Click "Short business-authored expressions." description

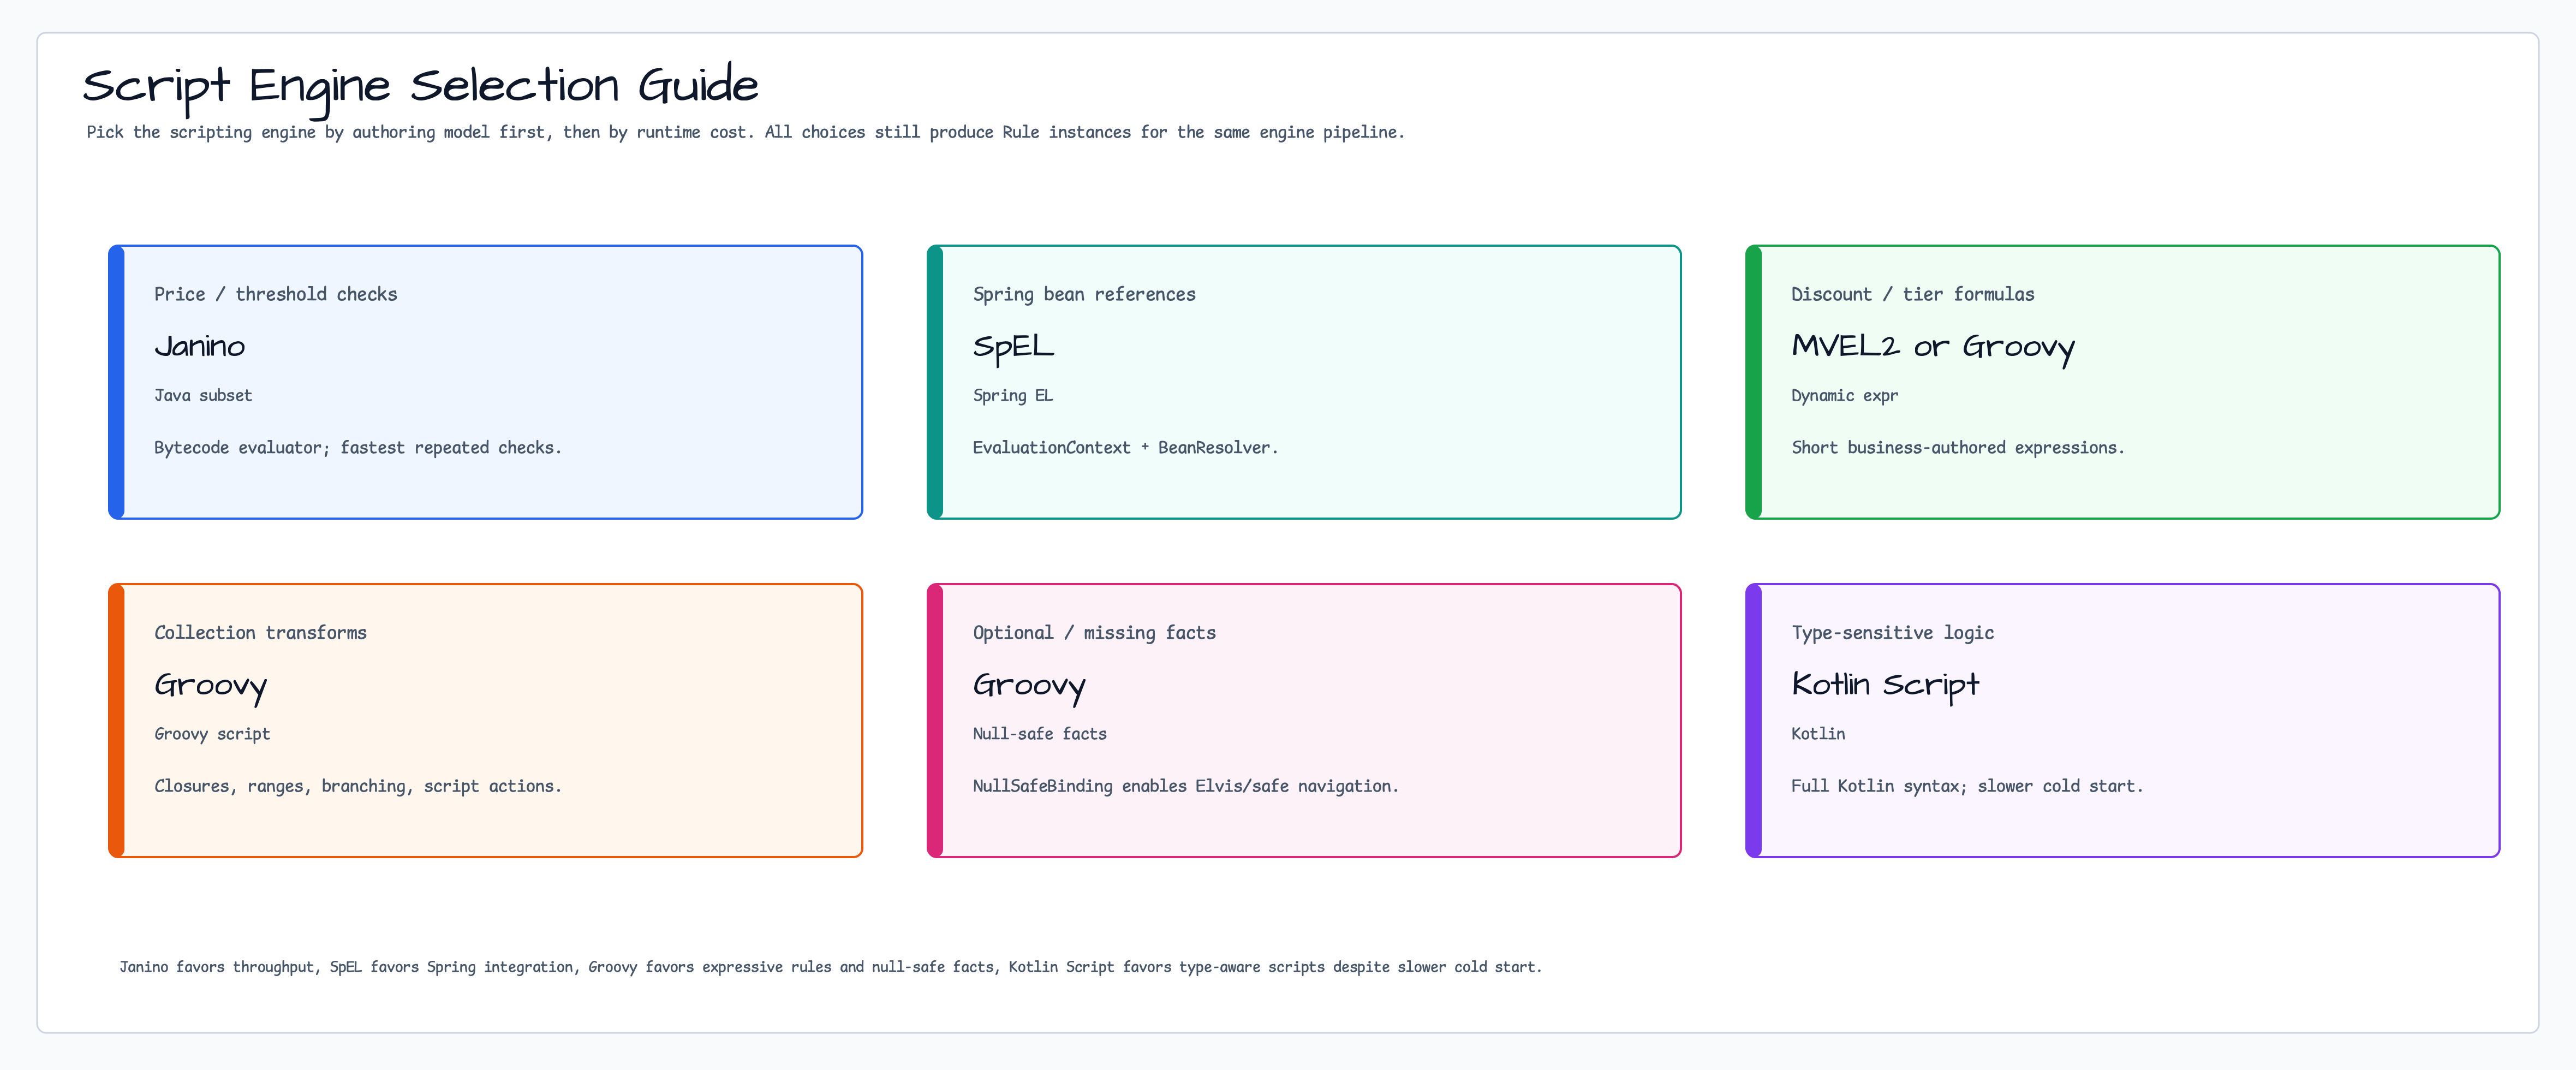(x=1957, y=448)
